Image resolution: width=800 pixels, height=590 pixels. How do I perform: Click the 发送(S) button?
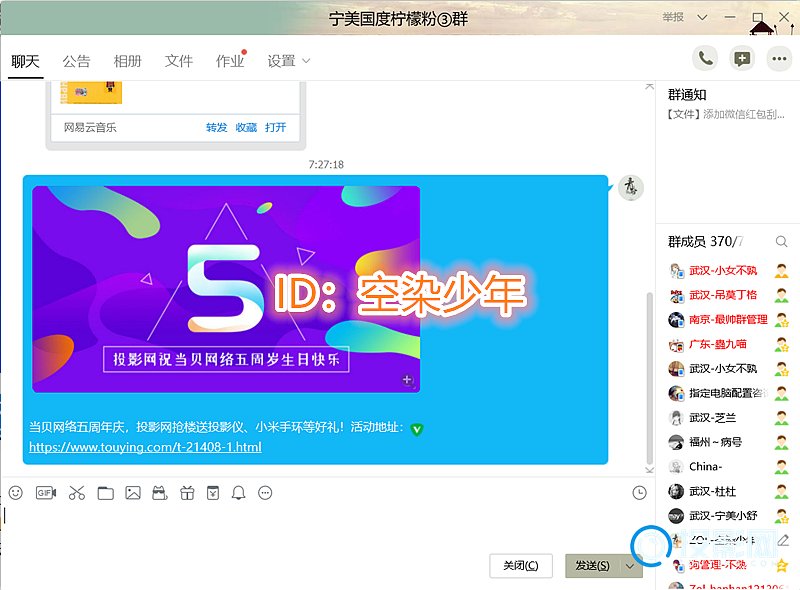click(x=592, y=566)
